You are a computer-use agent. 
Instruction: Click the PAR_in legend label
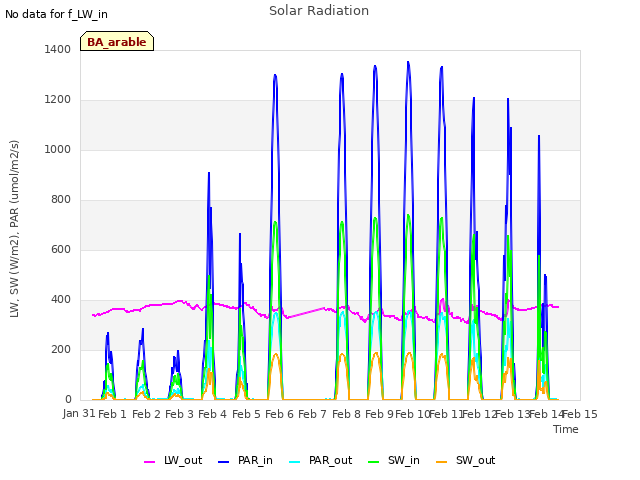coord(255,460)
